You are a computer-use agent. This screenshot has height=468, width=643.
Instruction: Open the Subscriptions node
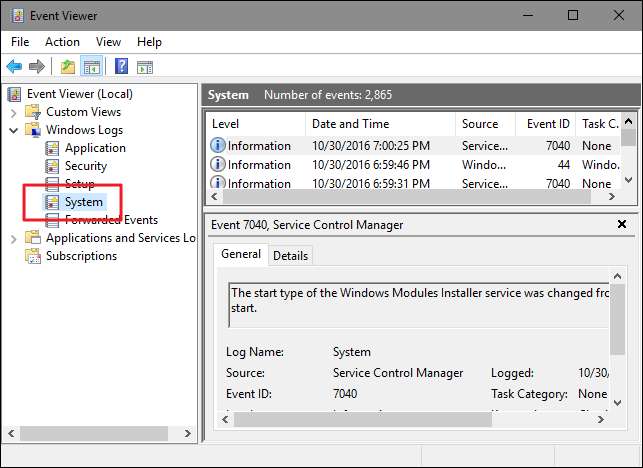pos(80,256)
